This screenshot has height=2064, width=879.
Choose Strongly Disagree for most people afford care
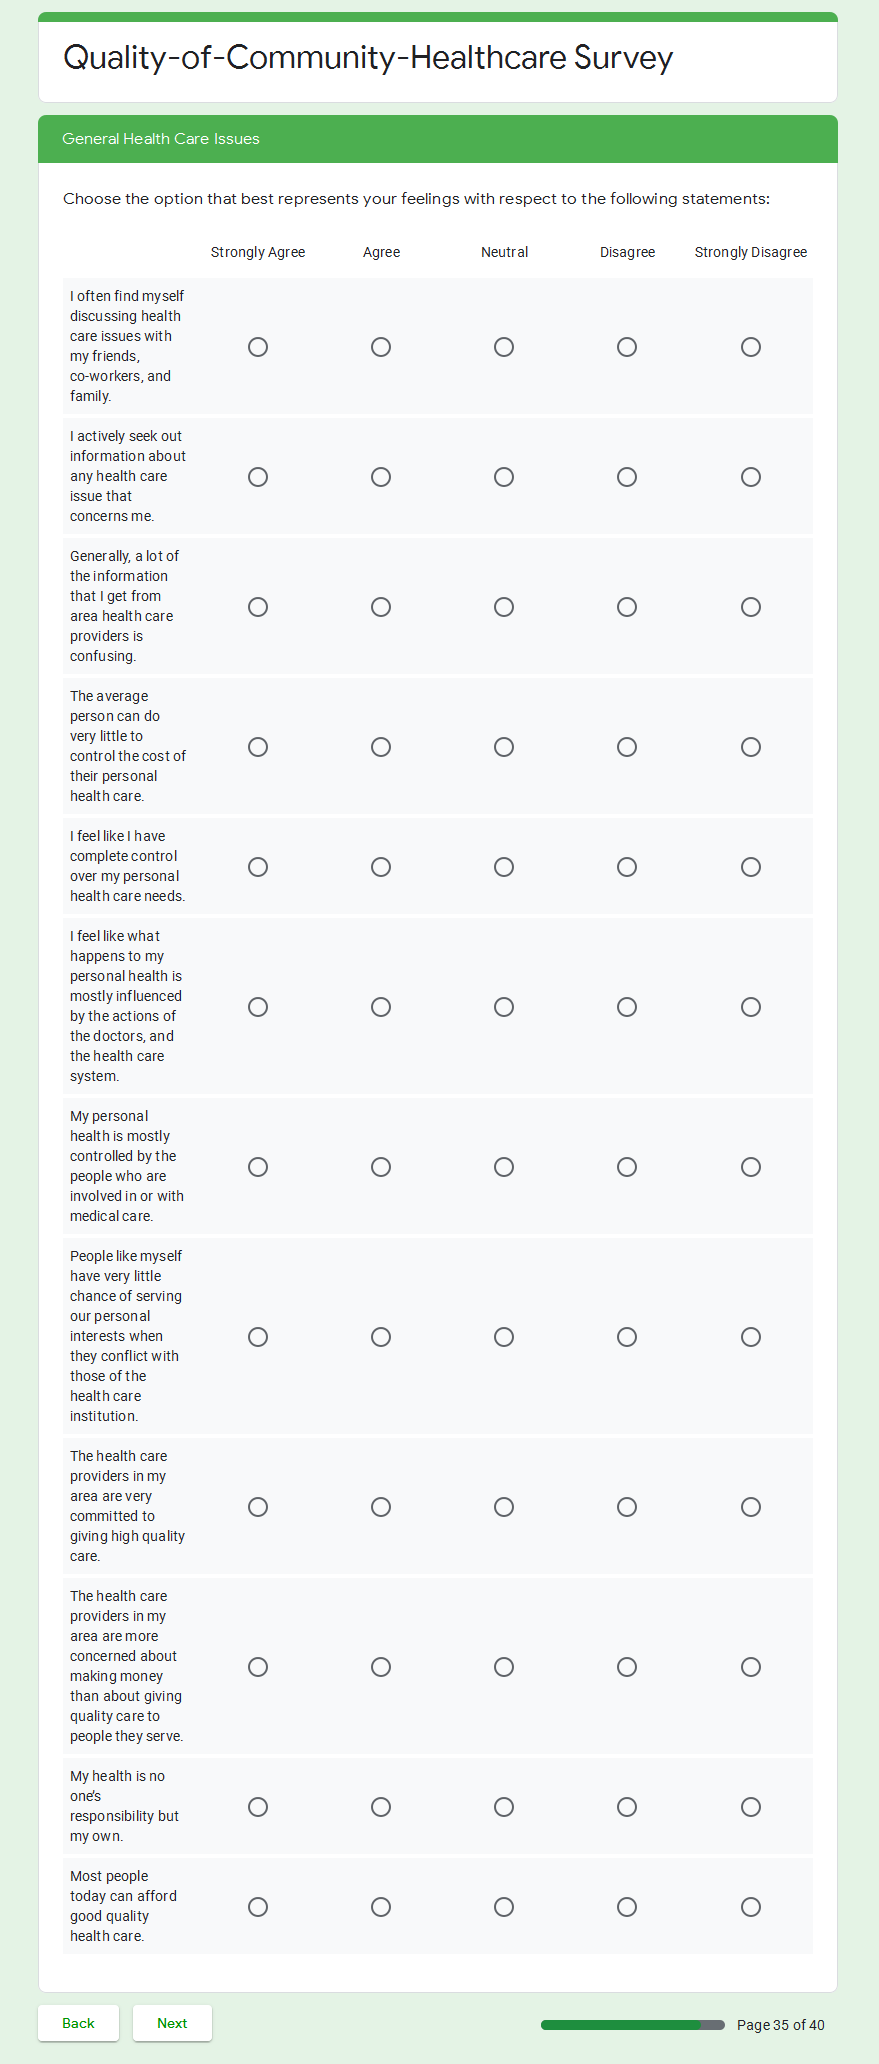(751, 1907)
